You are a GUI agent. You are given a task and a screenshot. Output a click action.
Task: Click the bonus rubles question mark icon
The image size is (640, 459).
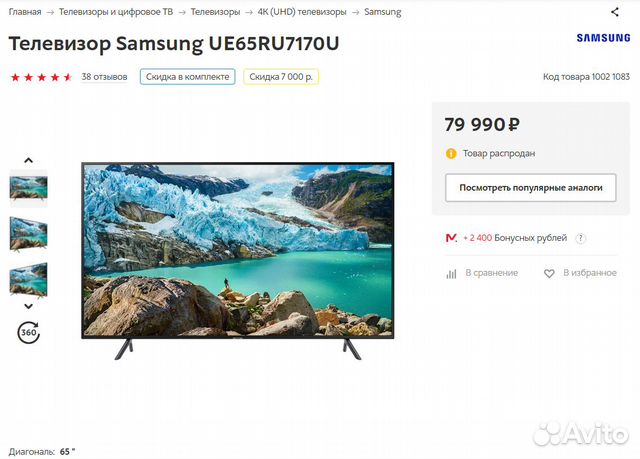point(580,238)
